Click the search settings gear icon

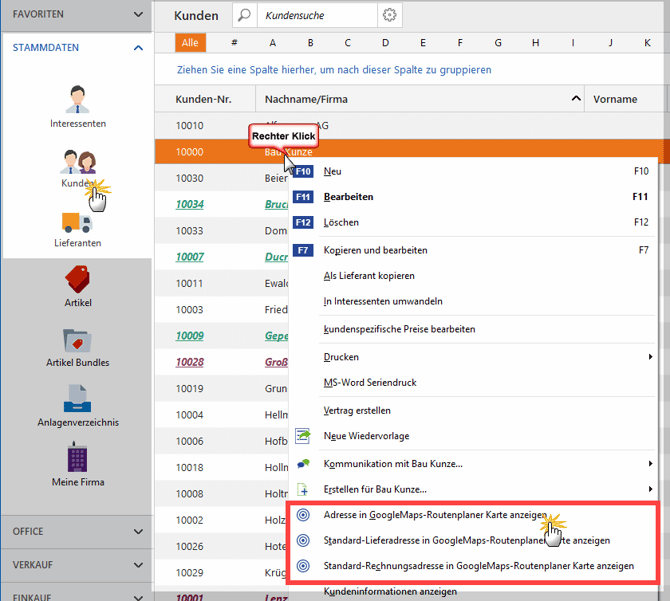coord(390,15)
